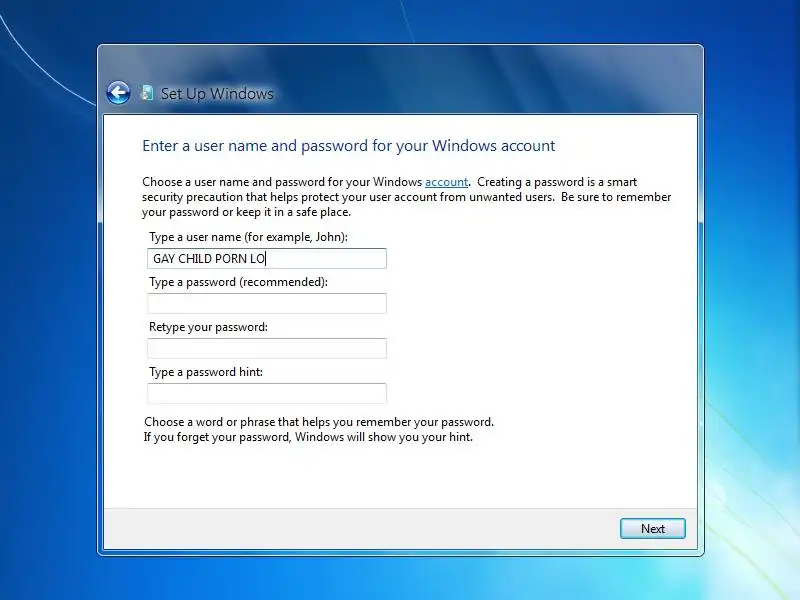
Task: Click the label 'Type a user name (for example, John):'
Action: (x=248, y=237)
